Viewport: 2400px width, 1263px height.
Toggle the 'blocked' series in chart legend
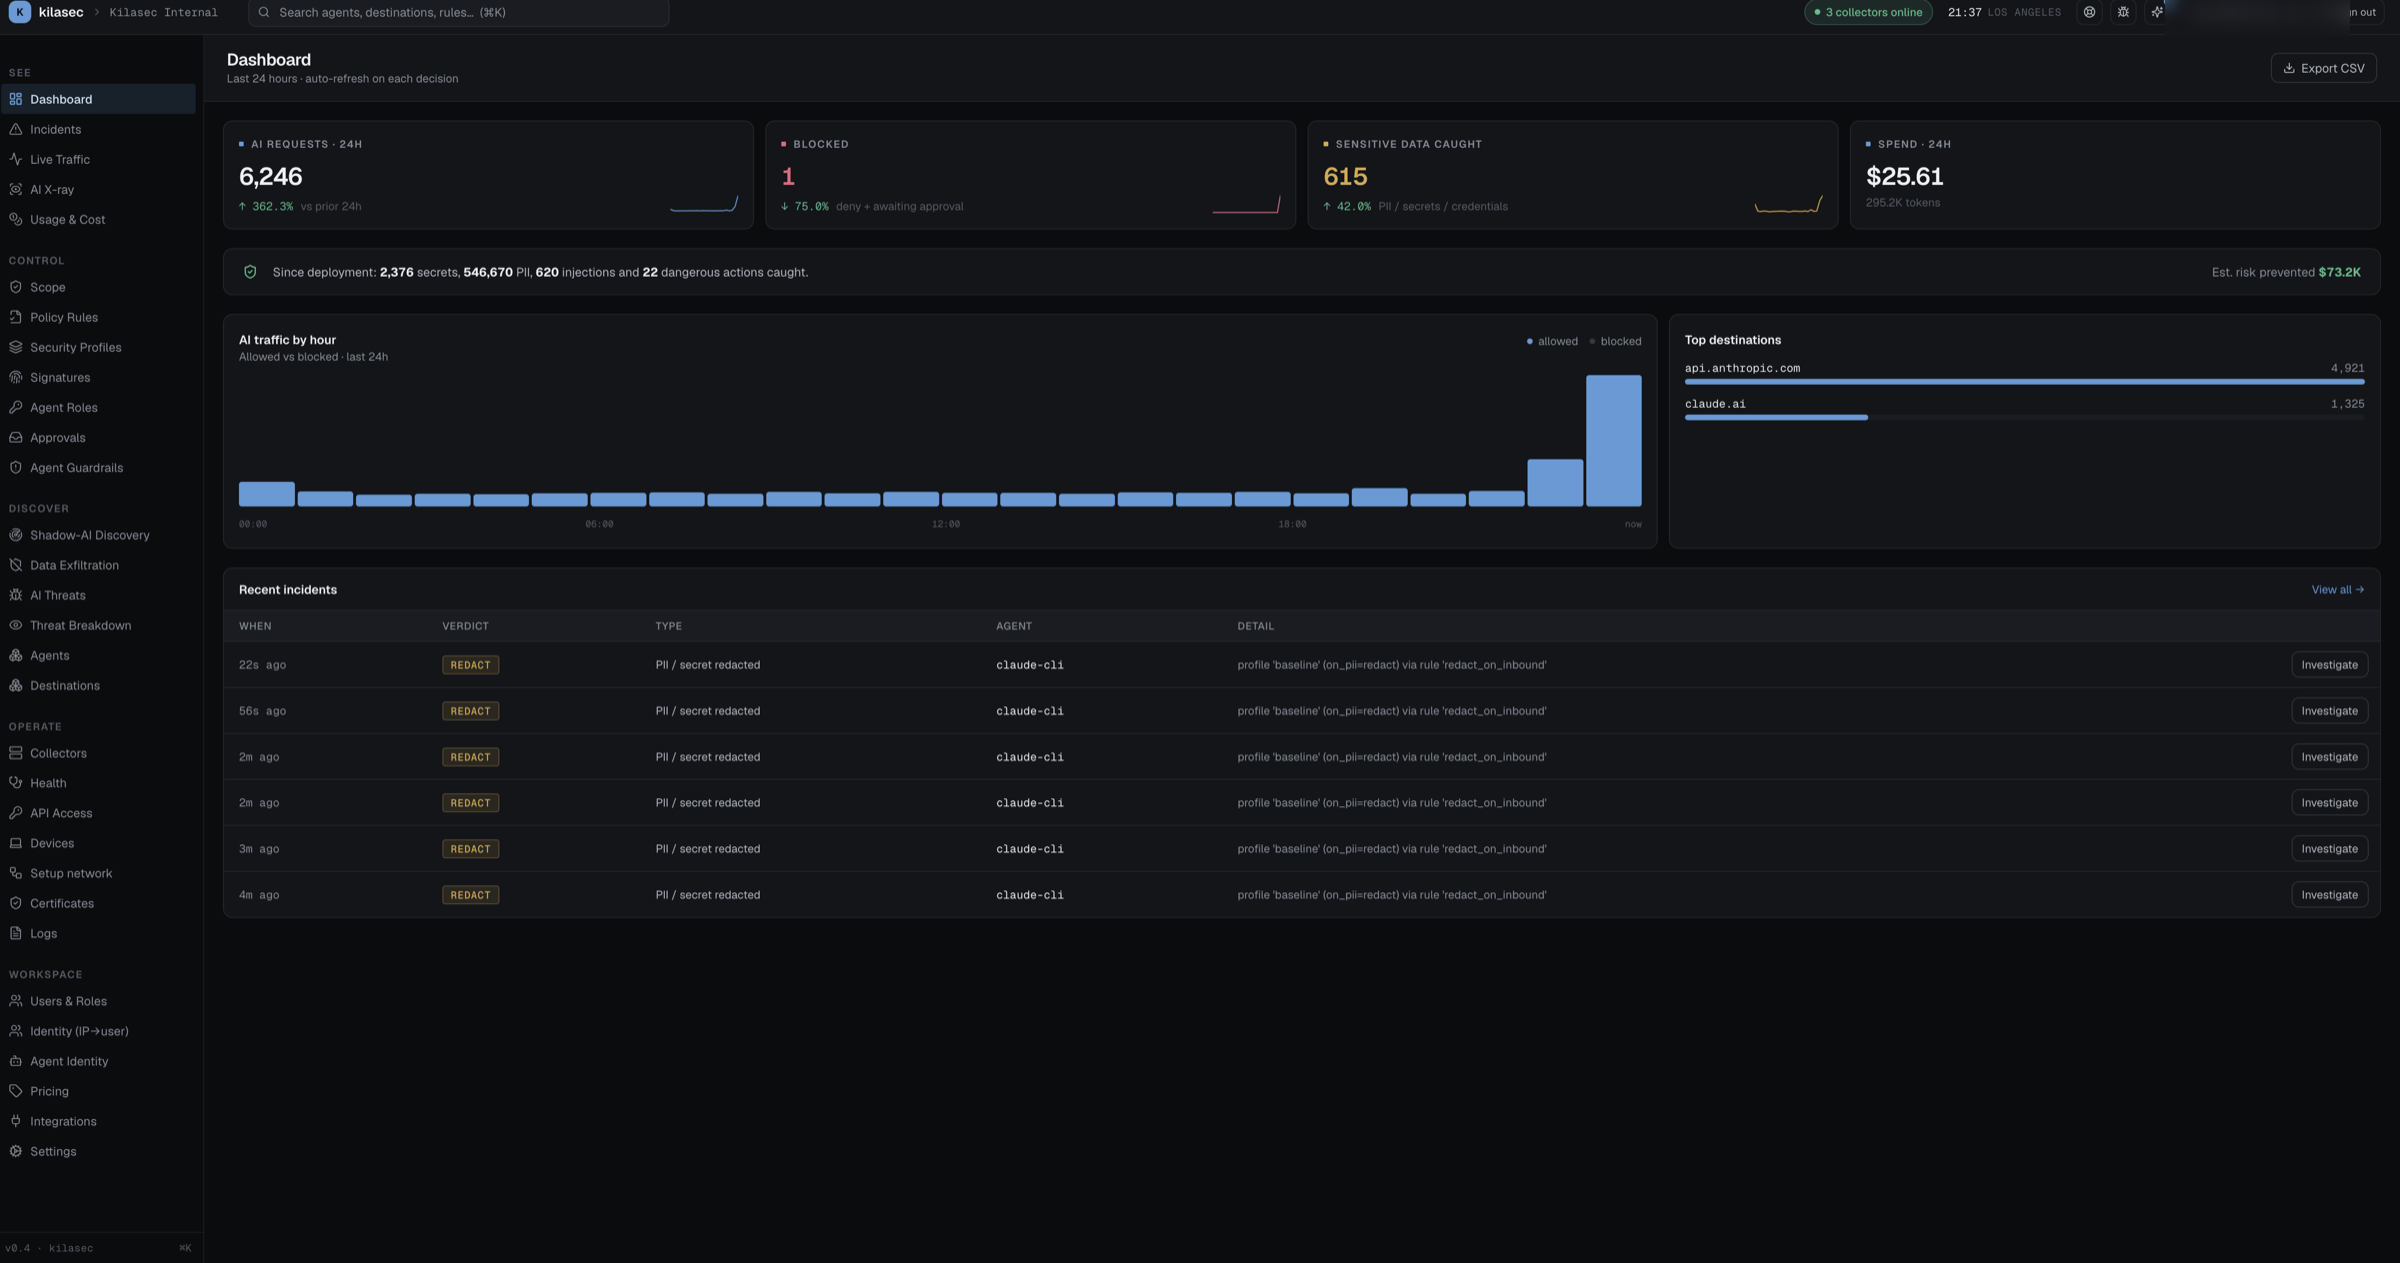tap(1615, 341)
